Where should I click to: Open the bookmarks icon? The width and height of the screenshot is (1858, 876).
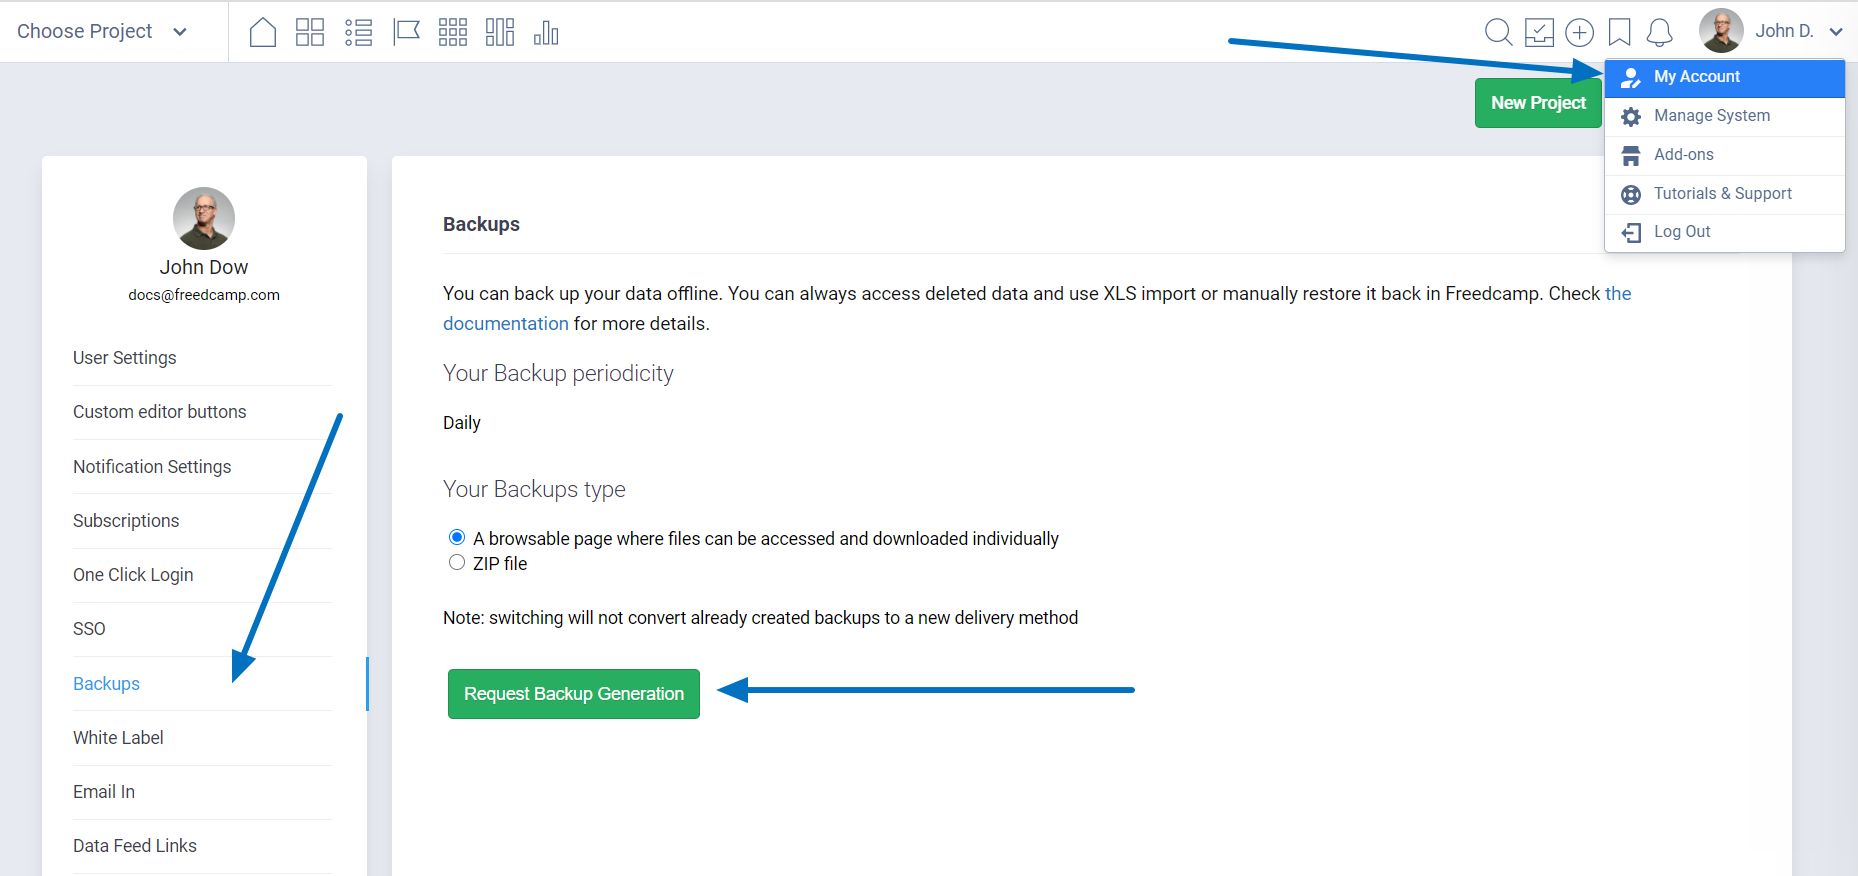(1619, 32)
